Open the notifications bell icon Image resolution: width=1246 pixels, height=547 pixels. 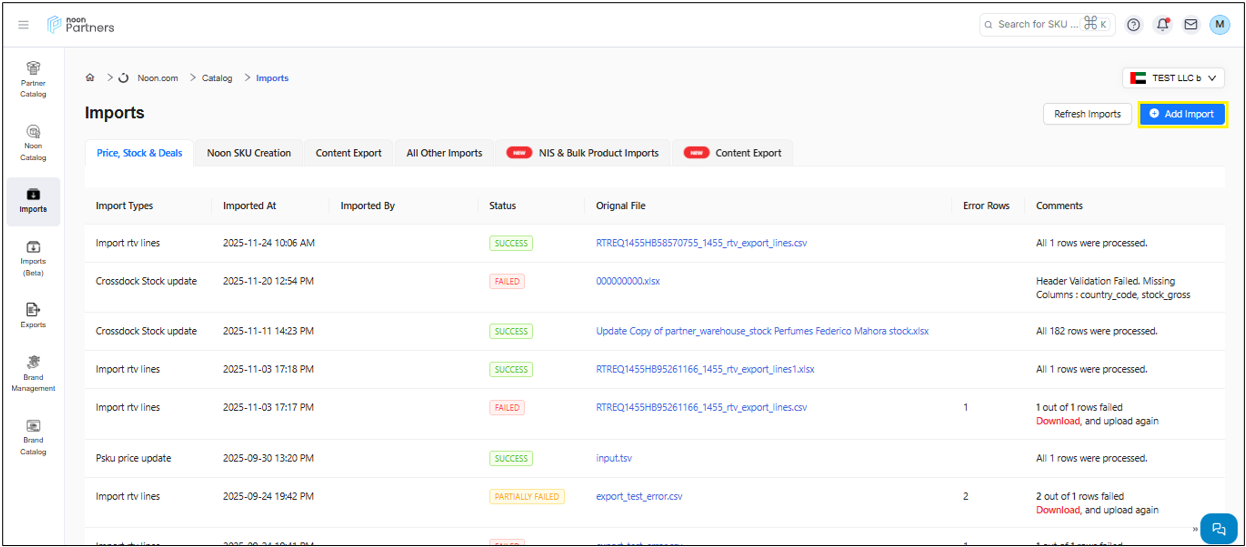[1162, 25]
